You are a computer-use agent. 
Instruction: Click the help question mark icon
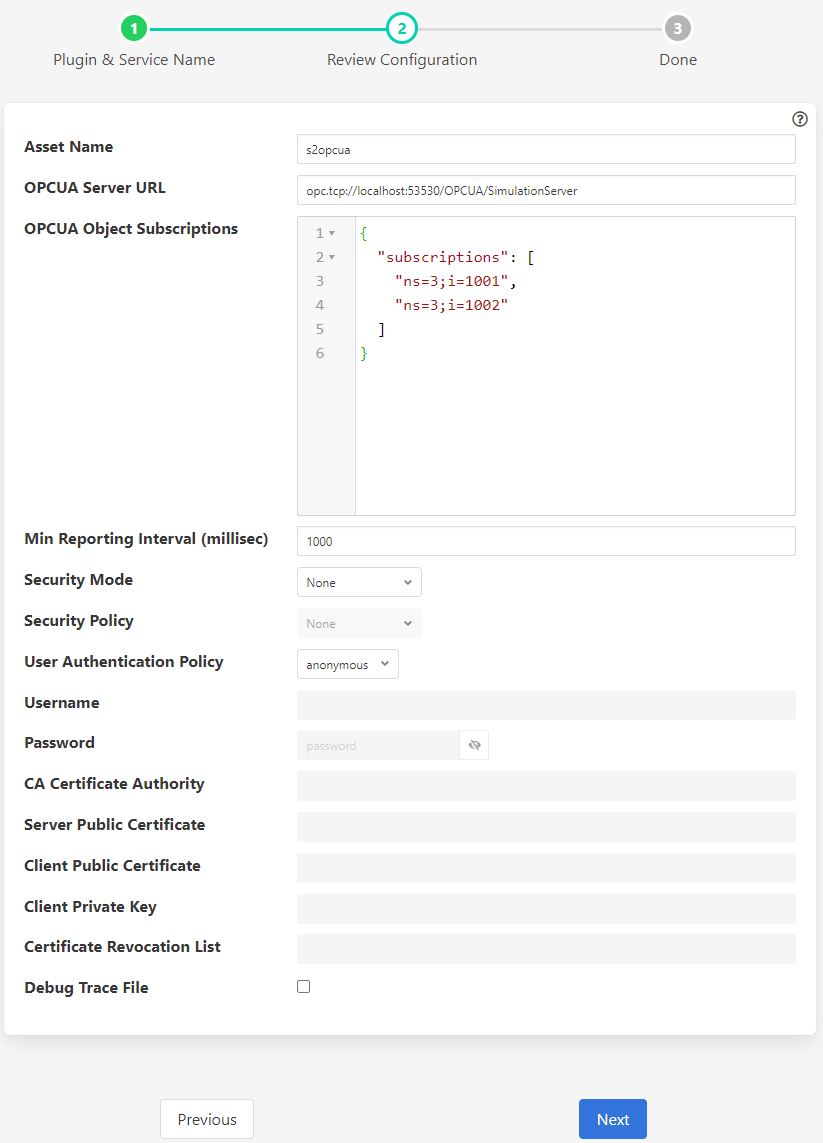pos(799,119)
